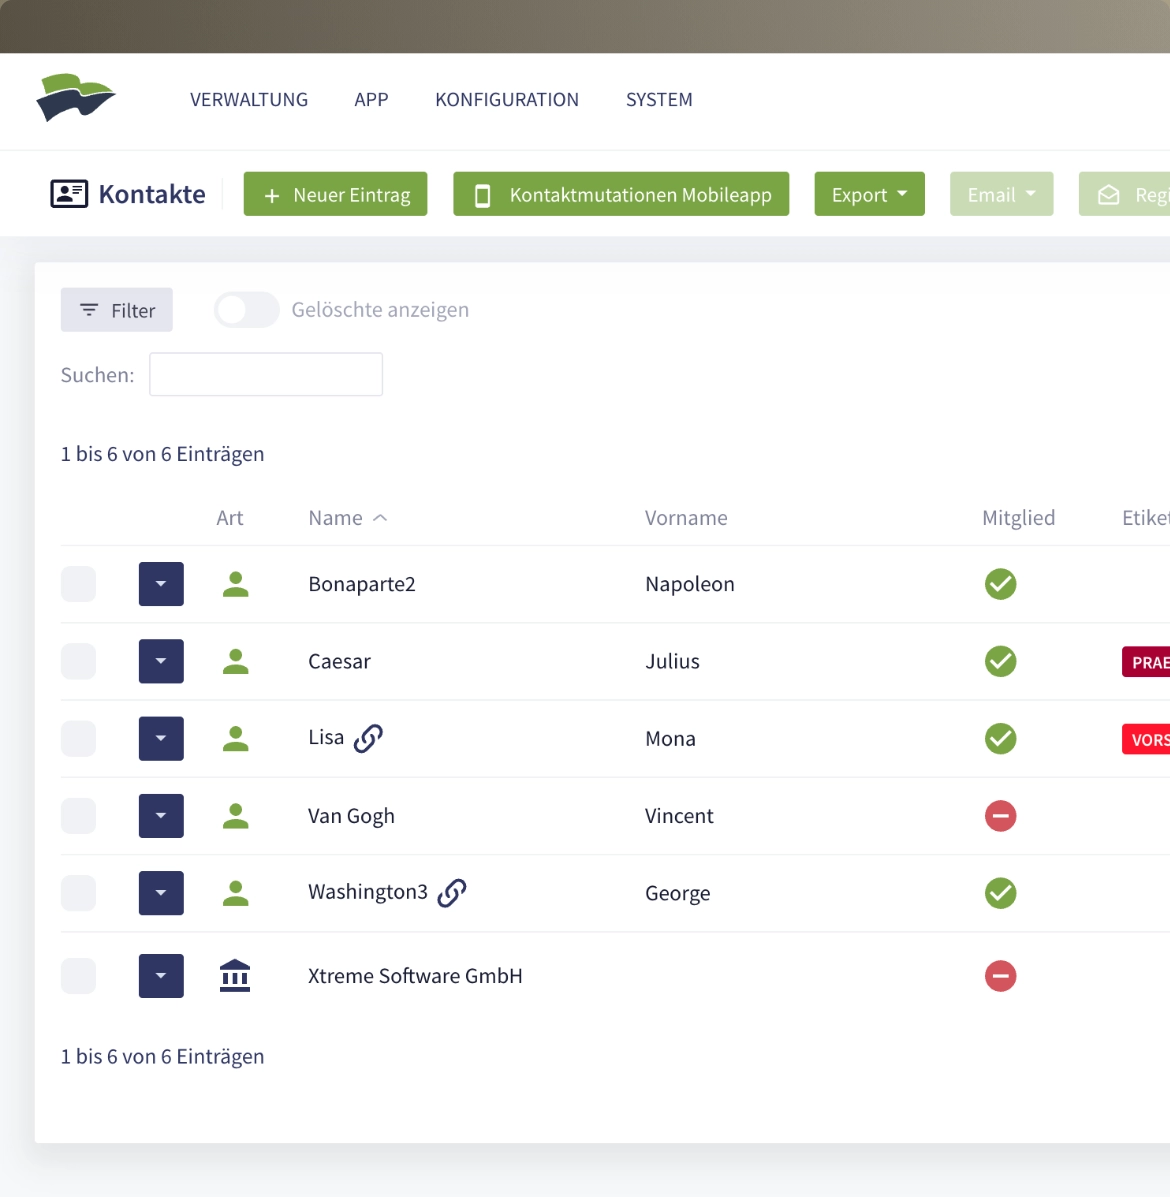Image resolution: width=1170 pixels, height=1197 pixels.
Task: Click red non-member icon for Van Gogh
Action: pyautogui.click(x=1000, y=816)
